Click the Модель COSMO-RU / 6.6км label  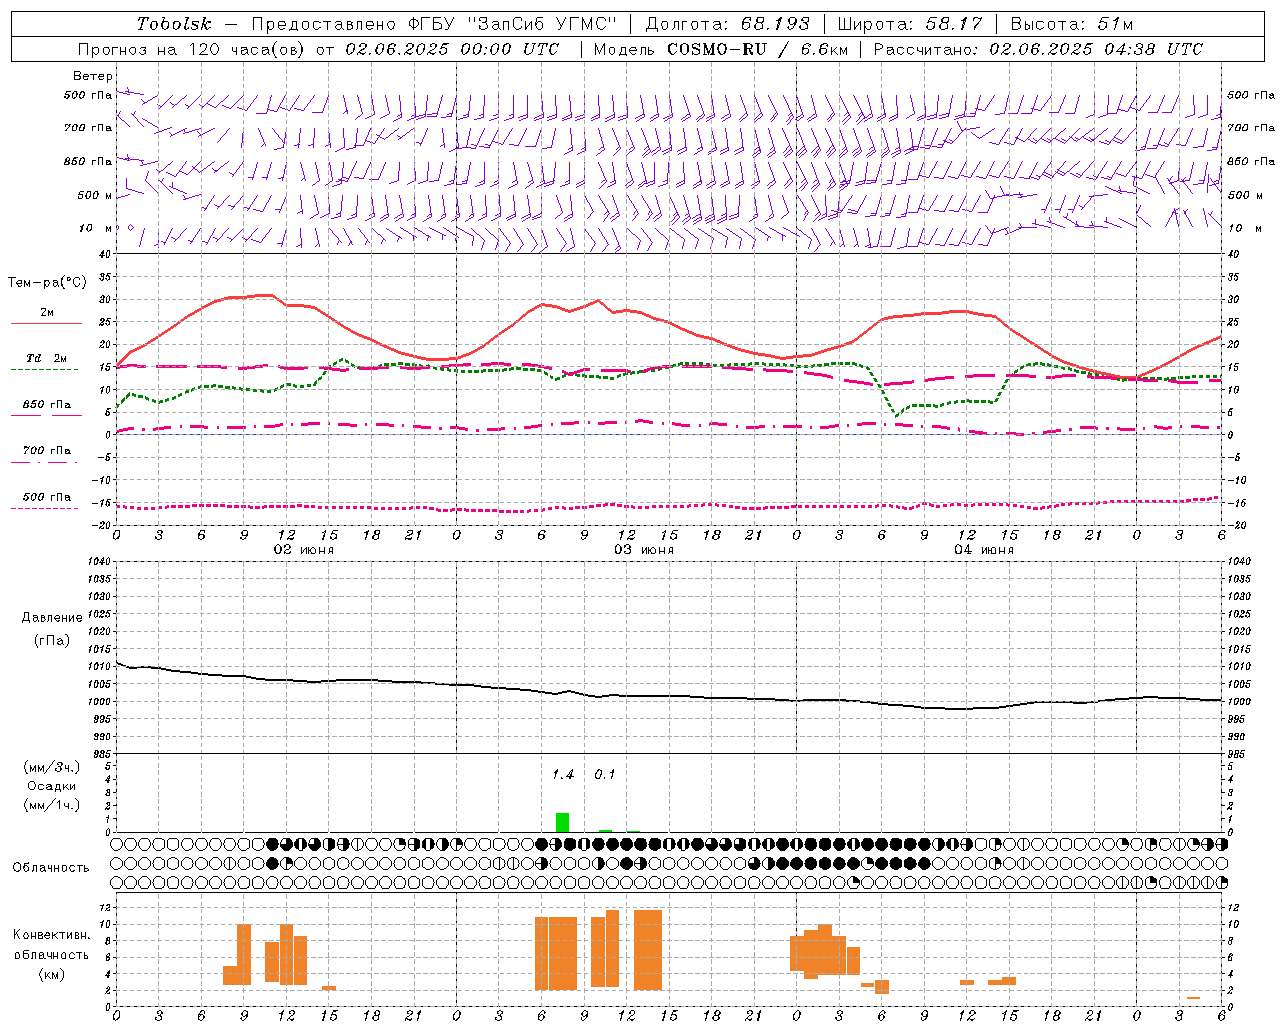(x=719, y=49)
